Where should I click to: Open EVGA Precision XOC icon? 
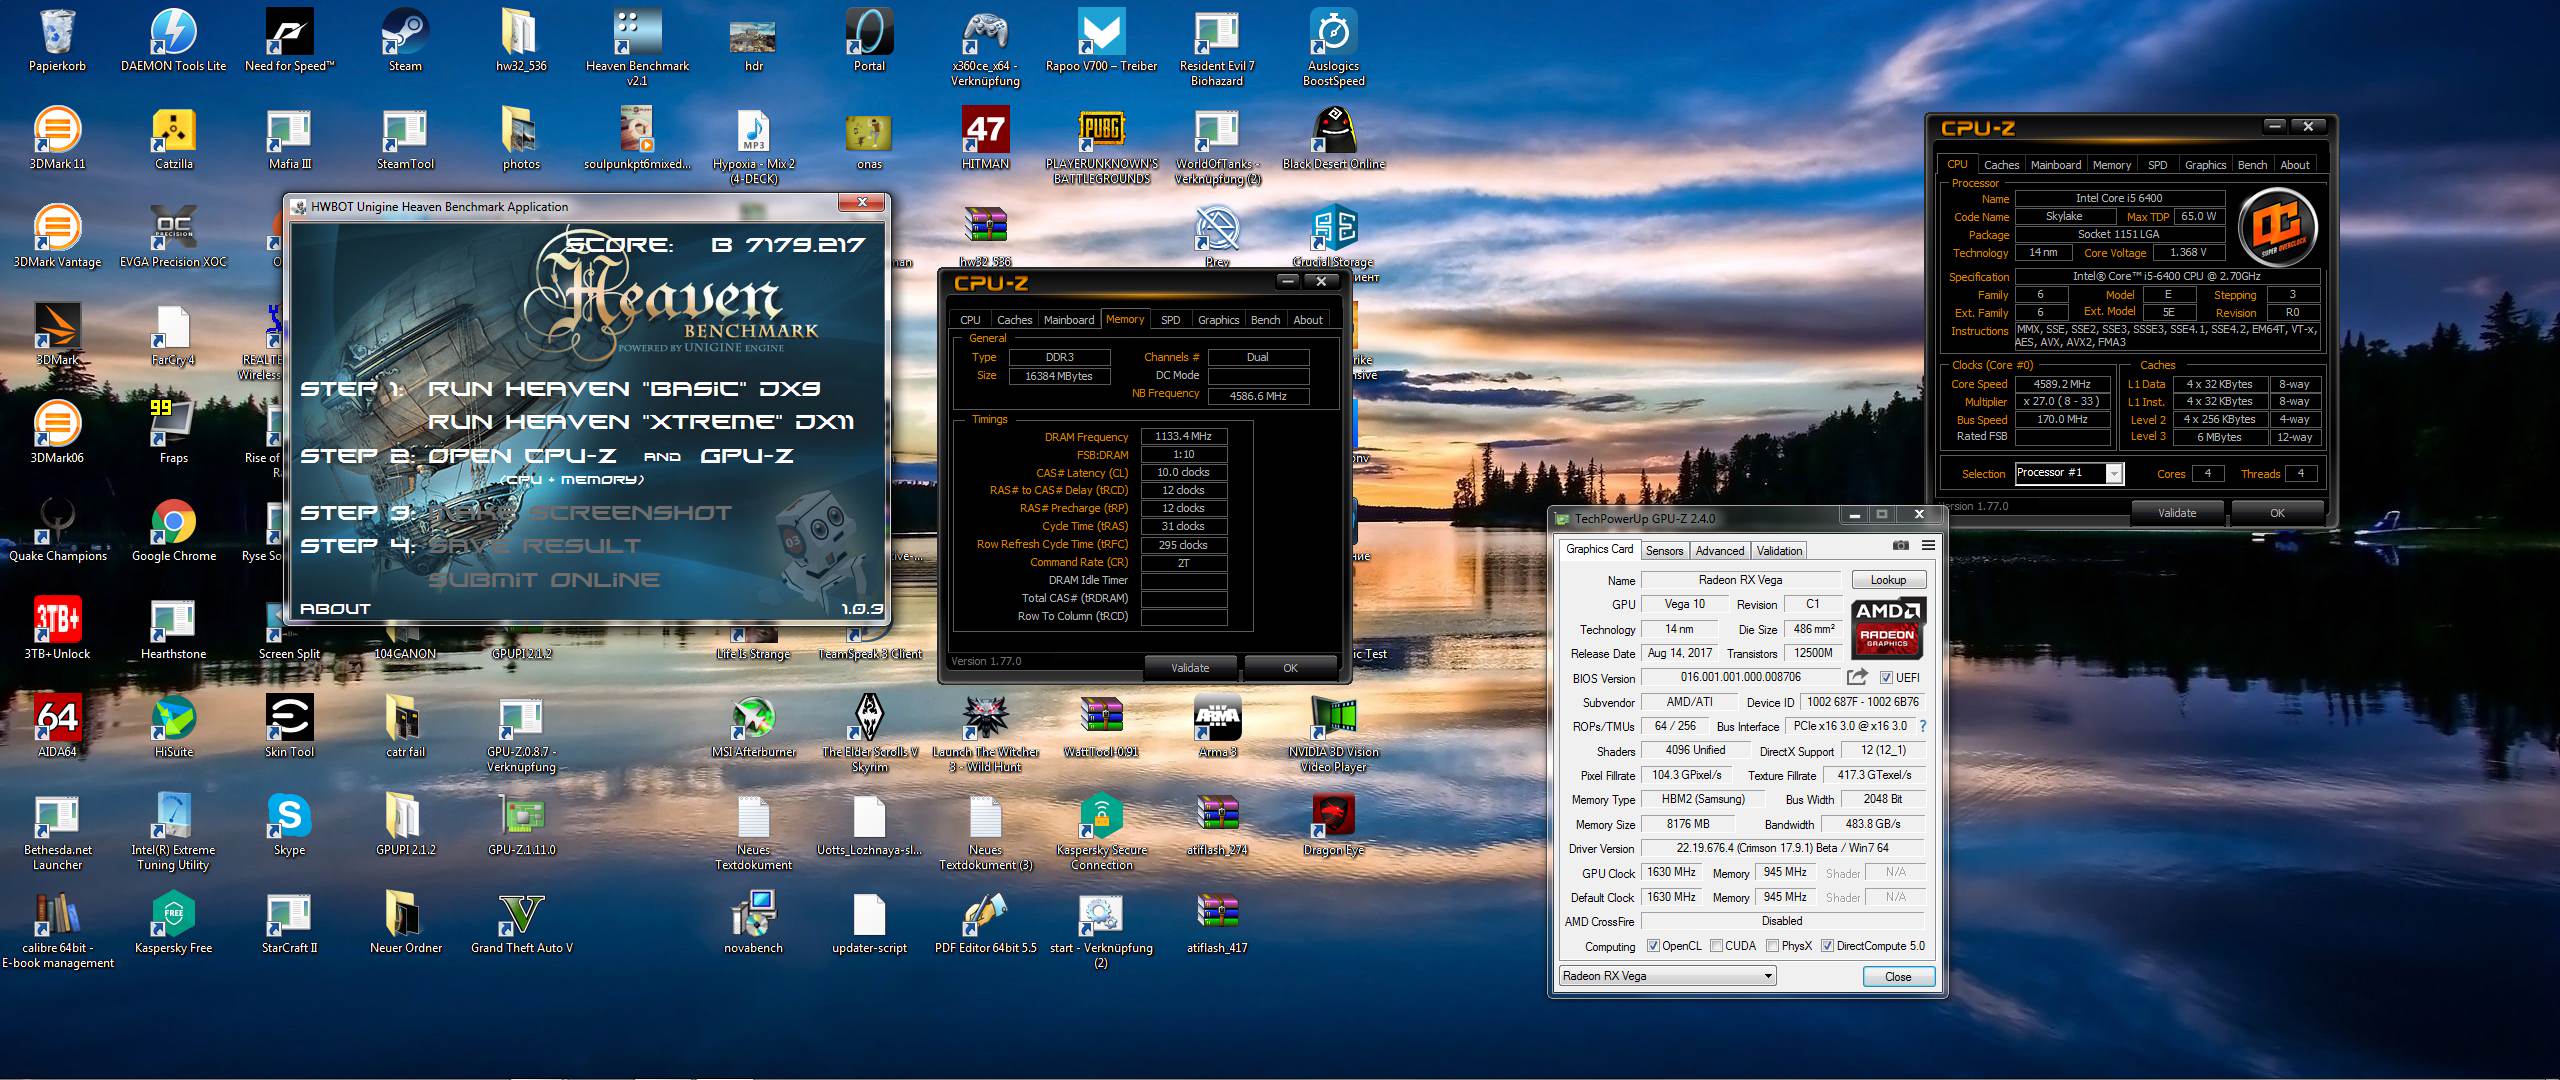coord(173,236)
